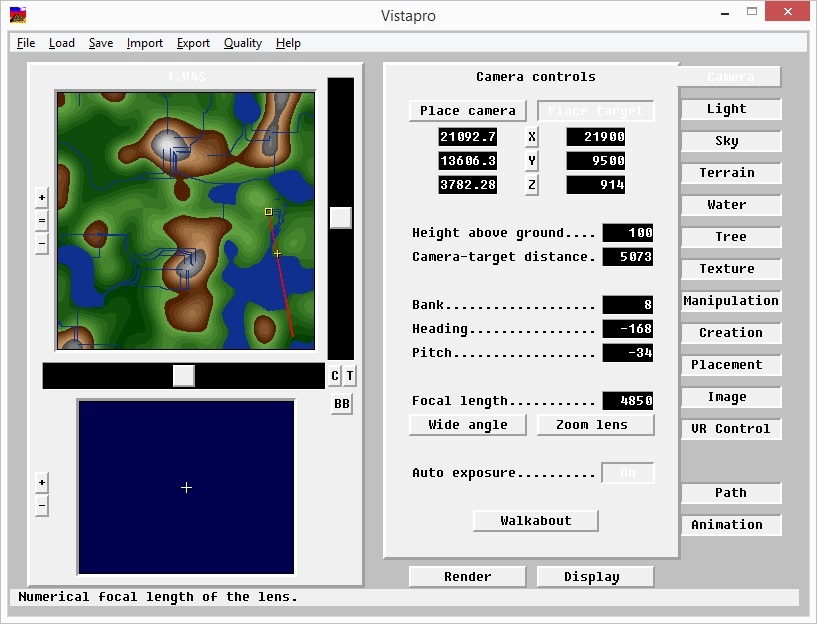Click the yellow camera square on map
This screenshot has width=817, height=624.
point(268,211)
